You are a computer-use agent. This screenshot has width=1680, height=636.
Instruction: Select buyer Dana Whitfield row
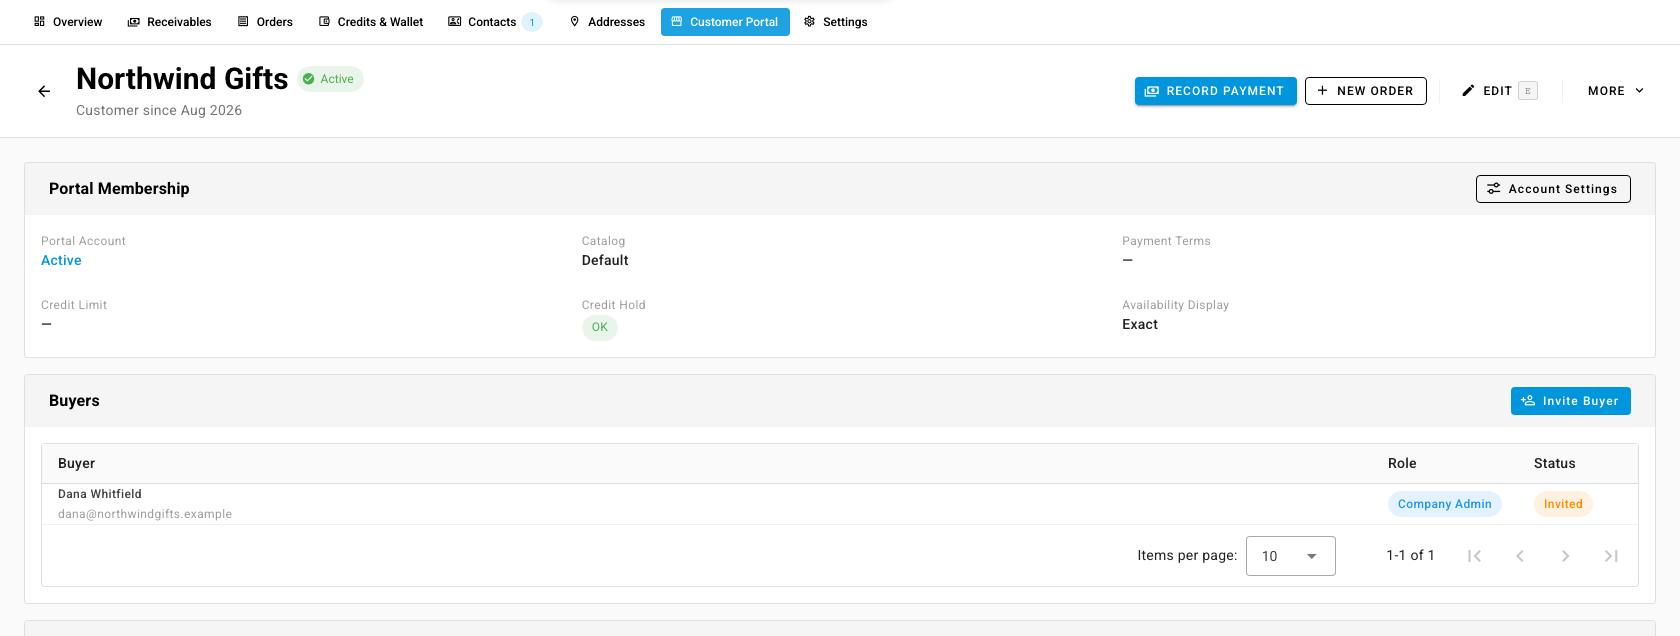pos(840,504)
